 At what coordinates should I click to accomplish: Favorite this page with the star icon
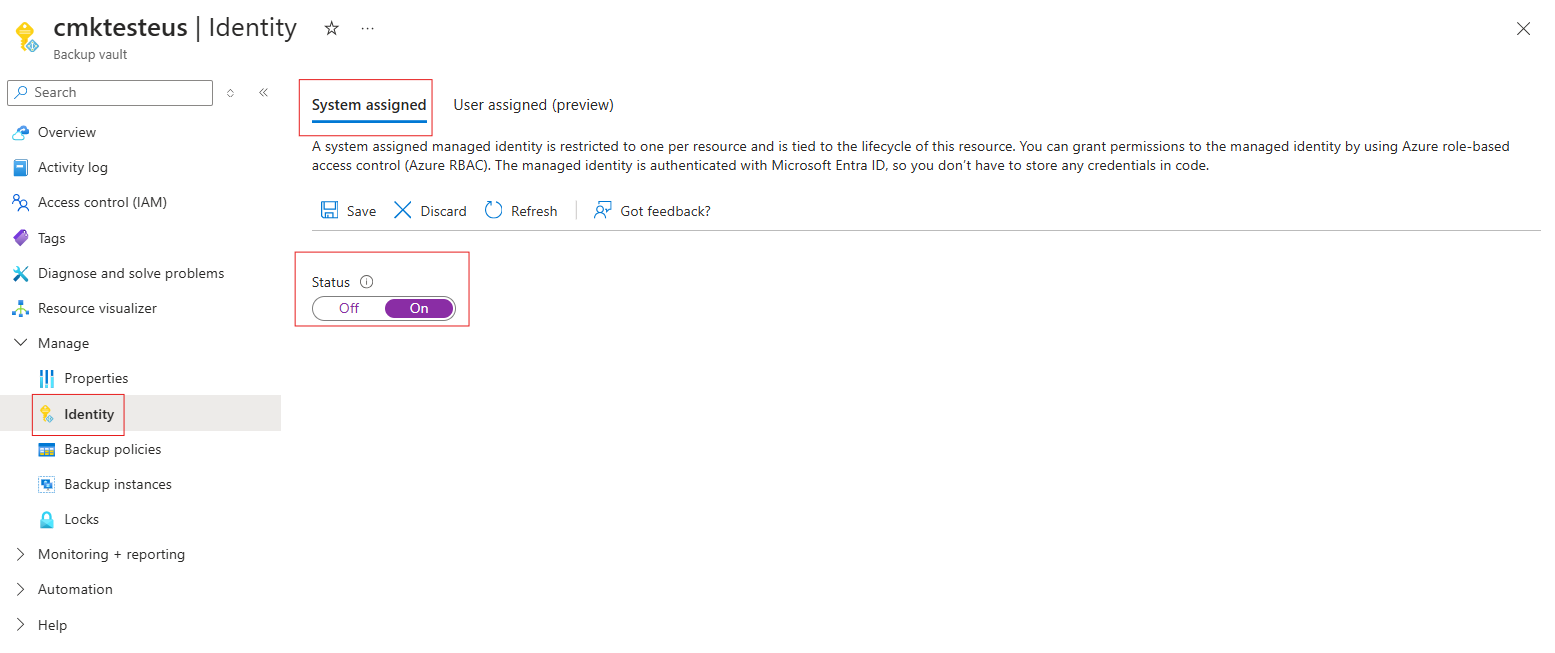click(332, 29)
